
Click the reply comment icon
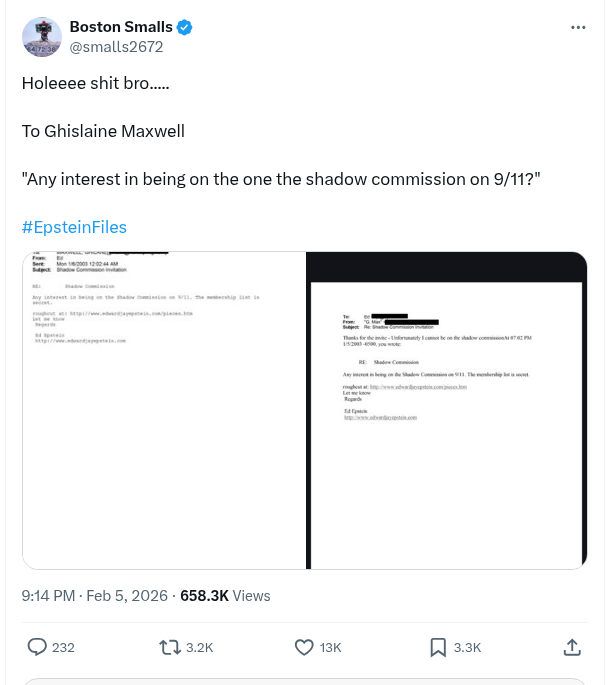coord(37,647)
